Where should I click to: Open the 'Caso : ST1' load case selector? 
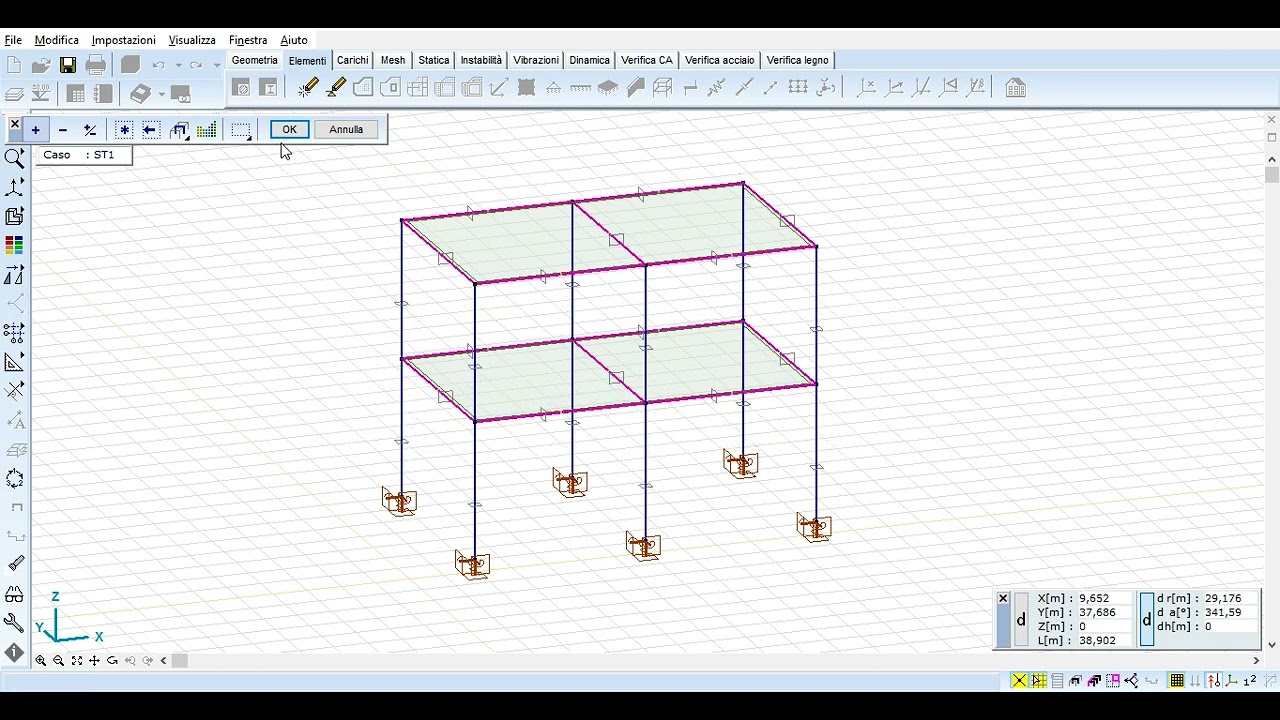[x=84, y=155]
